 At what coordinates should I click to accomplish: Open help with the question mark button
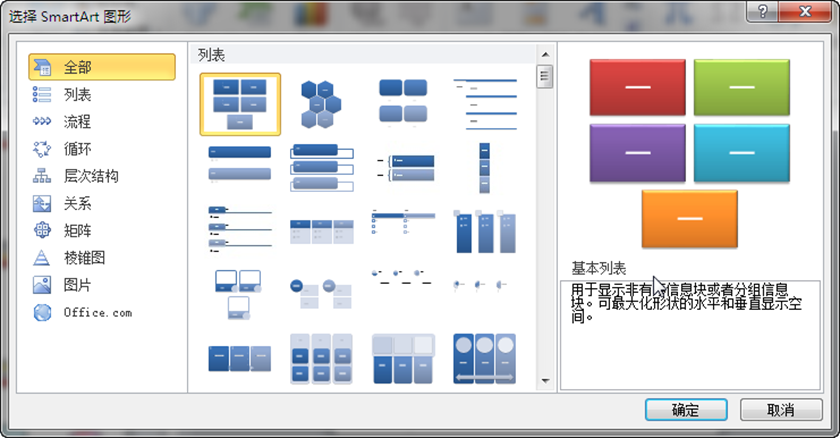pyautogui.click(x=763, y=11)
